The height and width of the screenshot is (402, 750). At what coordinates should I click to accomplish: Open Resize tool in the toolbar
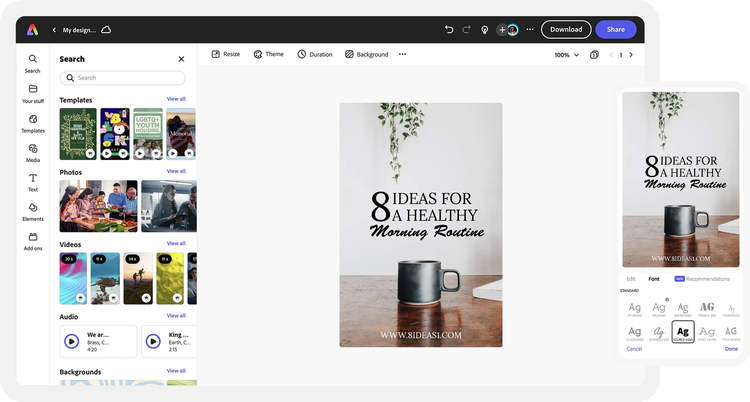(226, 54)
